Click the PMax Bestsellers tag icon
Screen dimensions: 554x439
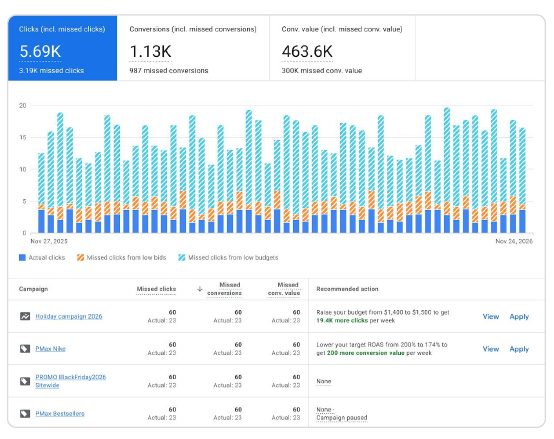pos(25,414)
